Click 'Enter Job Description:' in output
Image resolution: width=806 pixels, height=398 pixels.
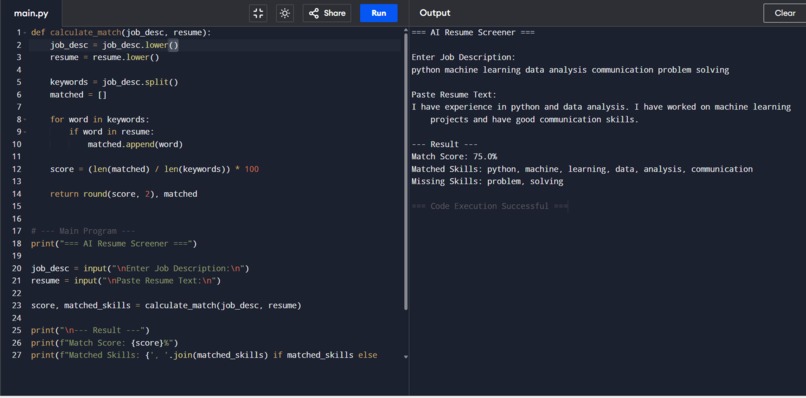463,58
